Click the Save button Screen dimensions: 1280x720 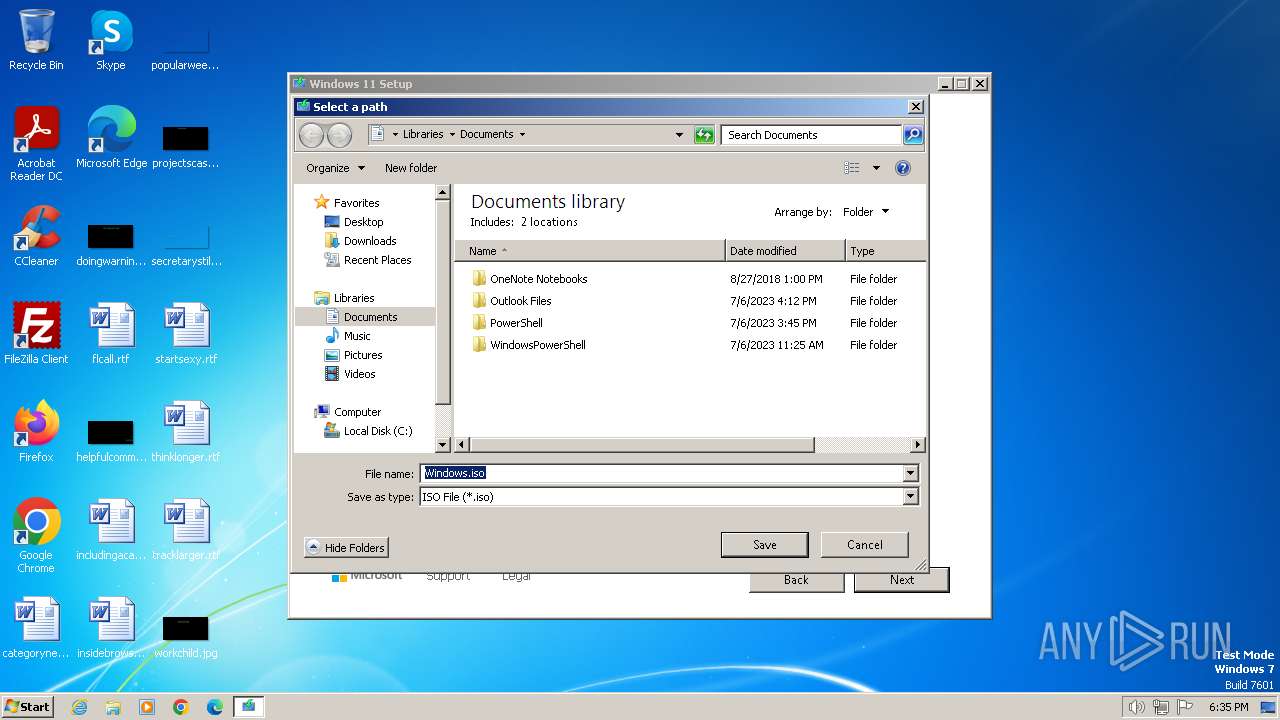point(765,545)
